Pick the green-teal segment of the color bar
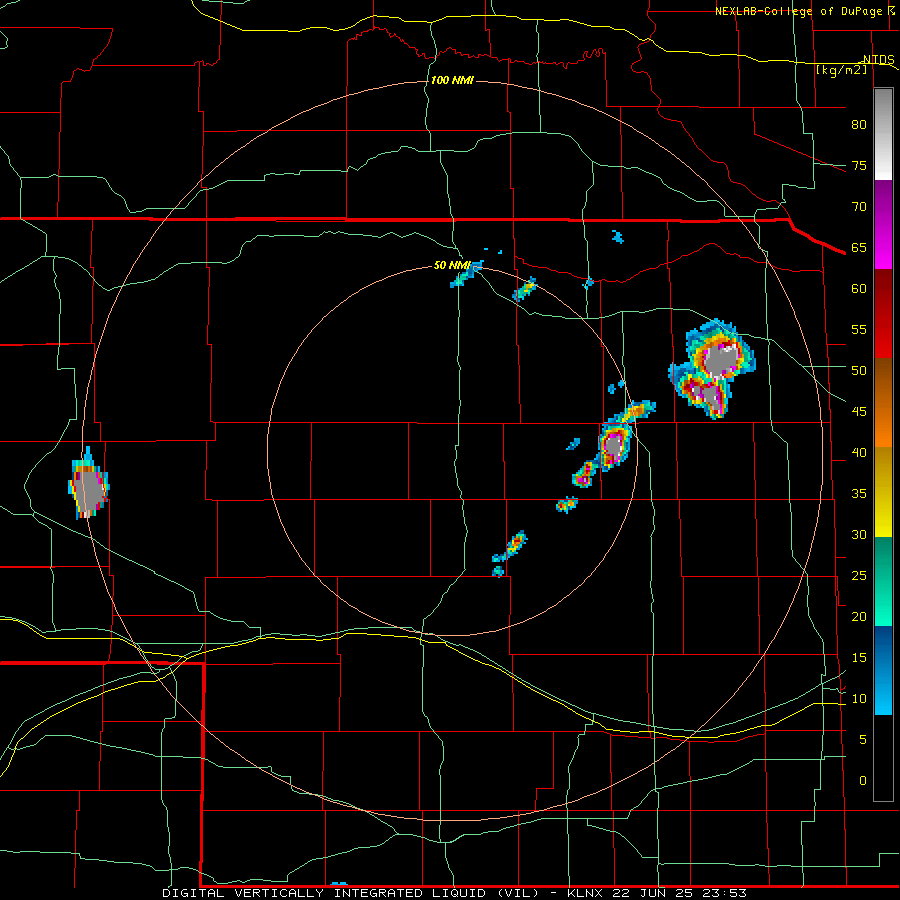 [x=883, y=581]
